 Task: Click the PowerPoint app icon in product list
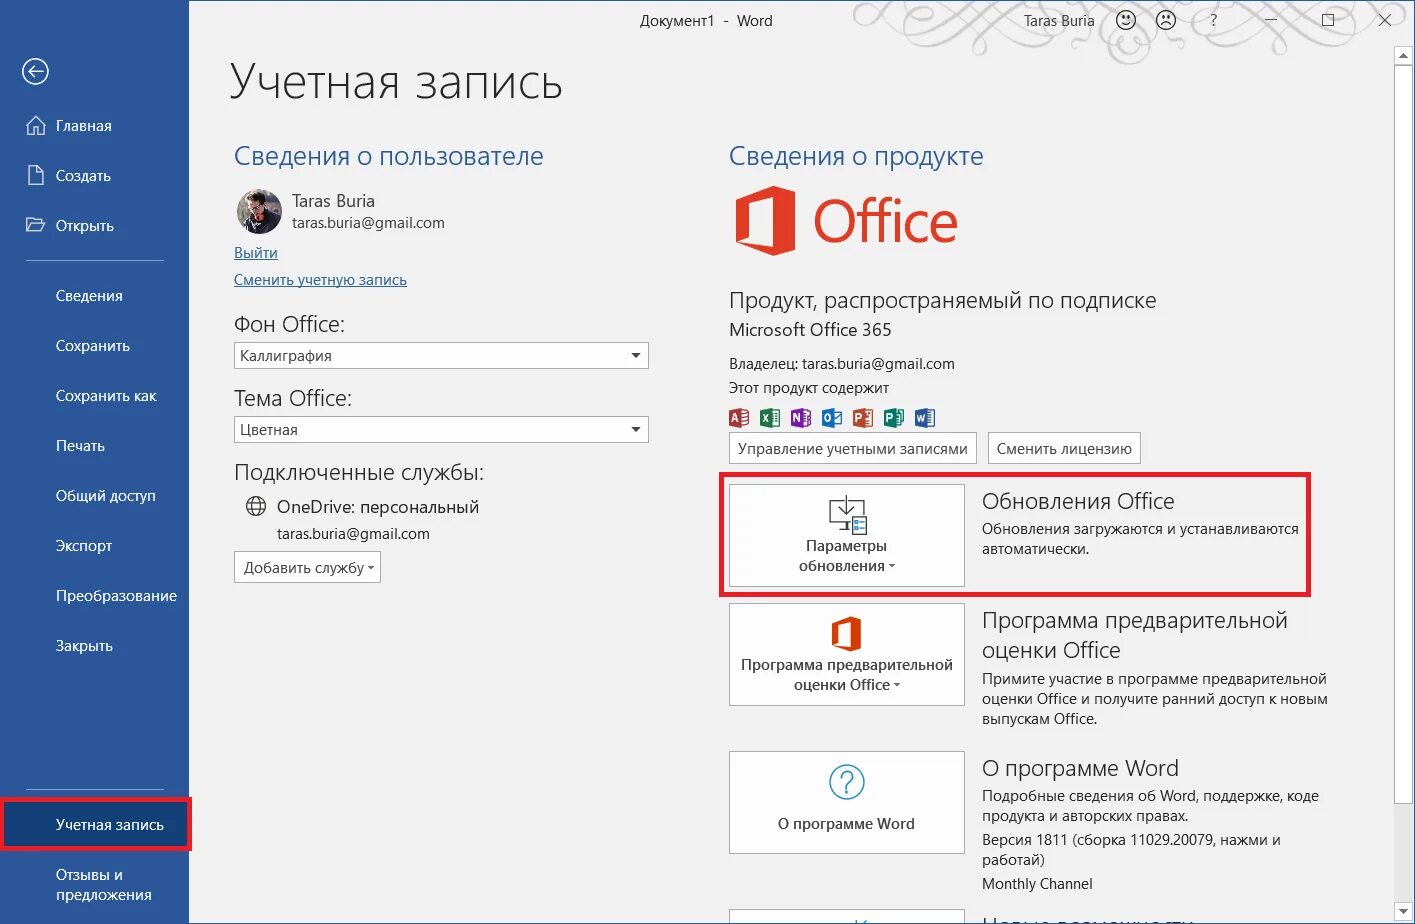(863, 418)
